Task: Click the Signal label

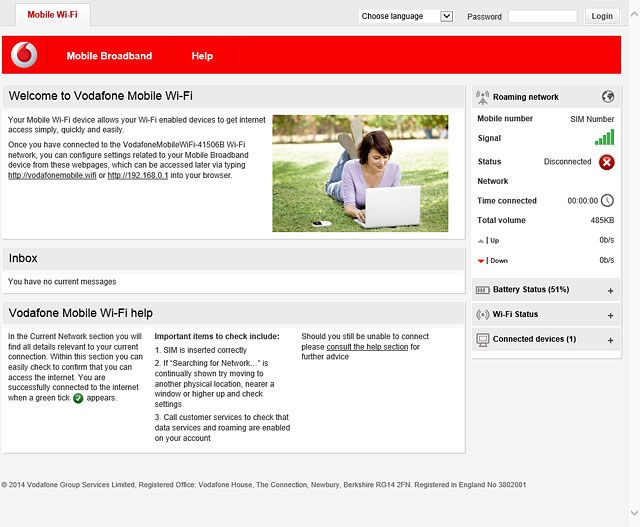Action: tap(489, 138)
